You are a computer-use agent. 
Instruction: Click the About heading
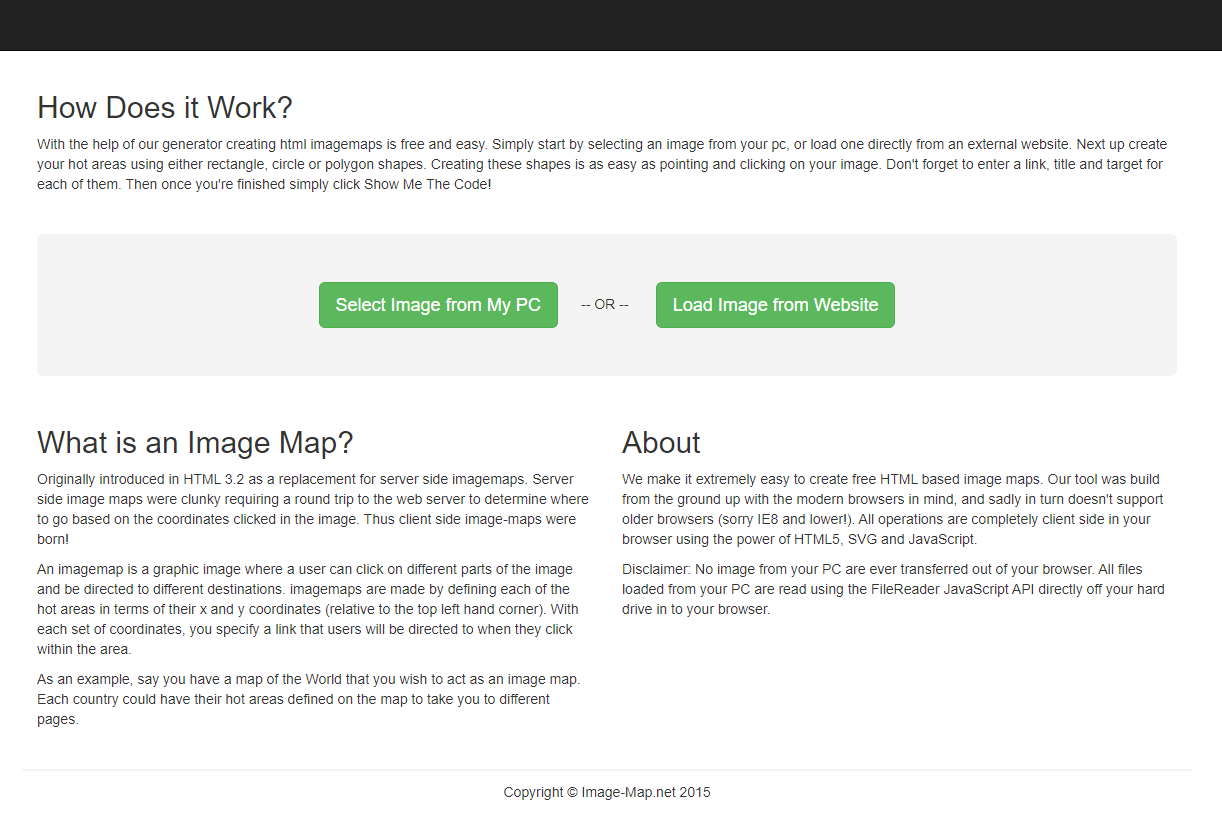661,443
